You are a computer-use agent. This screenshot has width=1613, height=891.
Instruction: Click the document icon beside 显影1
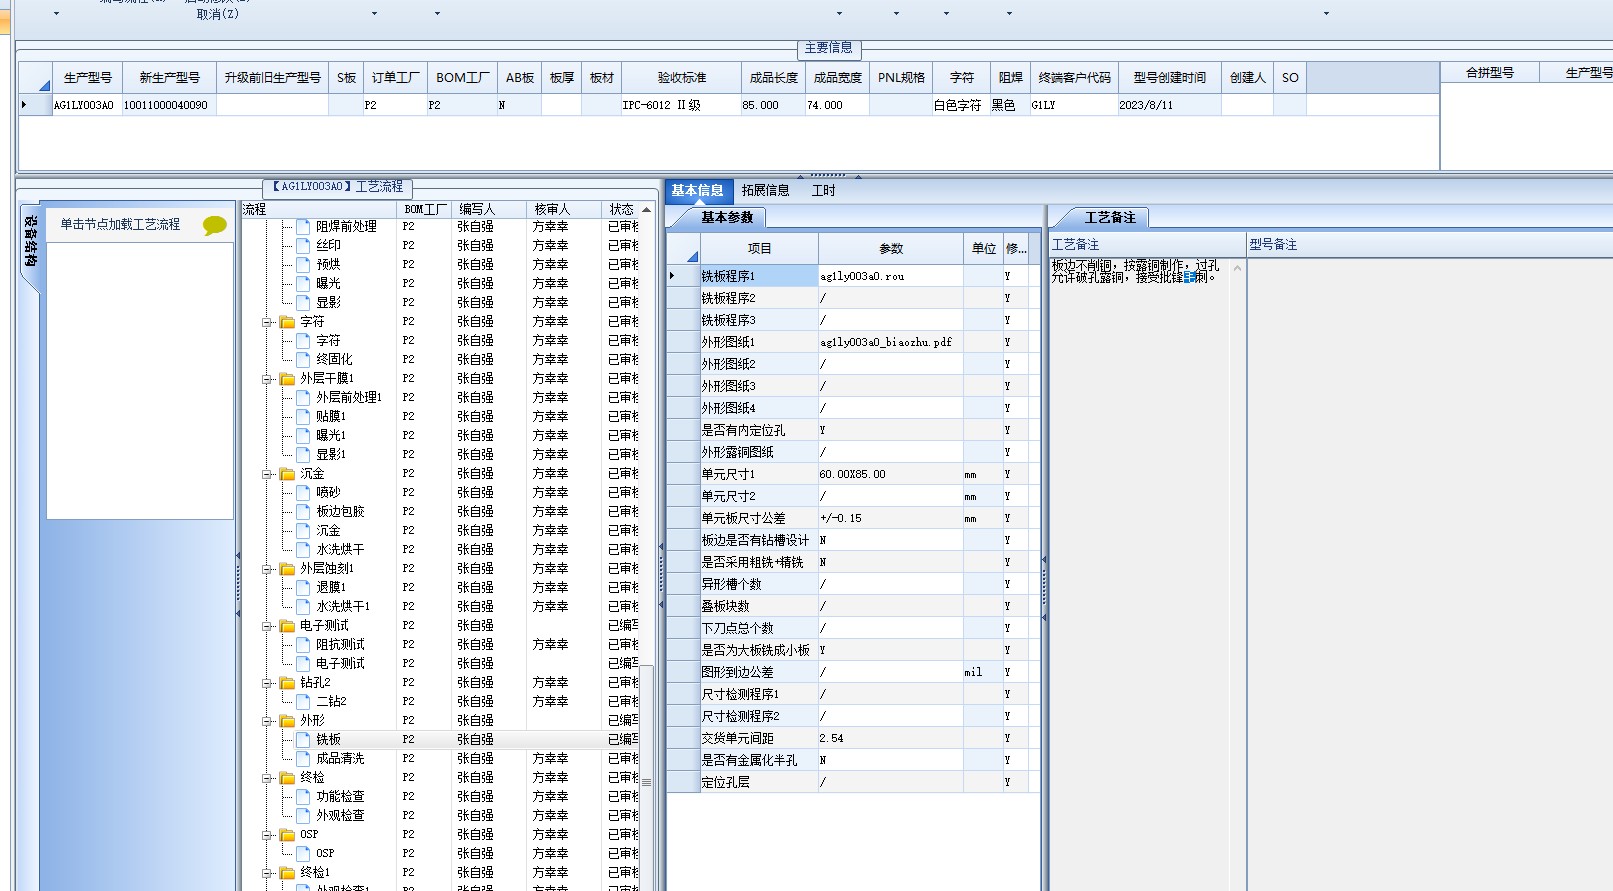click(x=303, y=455)
